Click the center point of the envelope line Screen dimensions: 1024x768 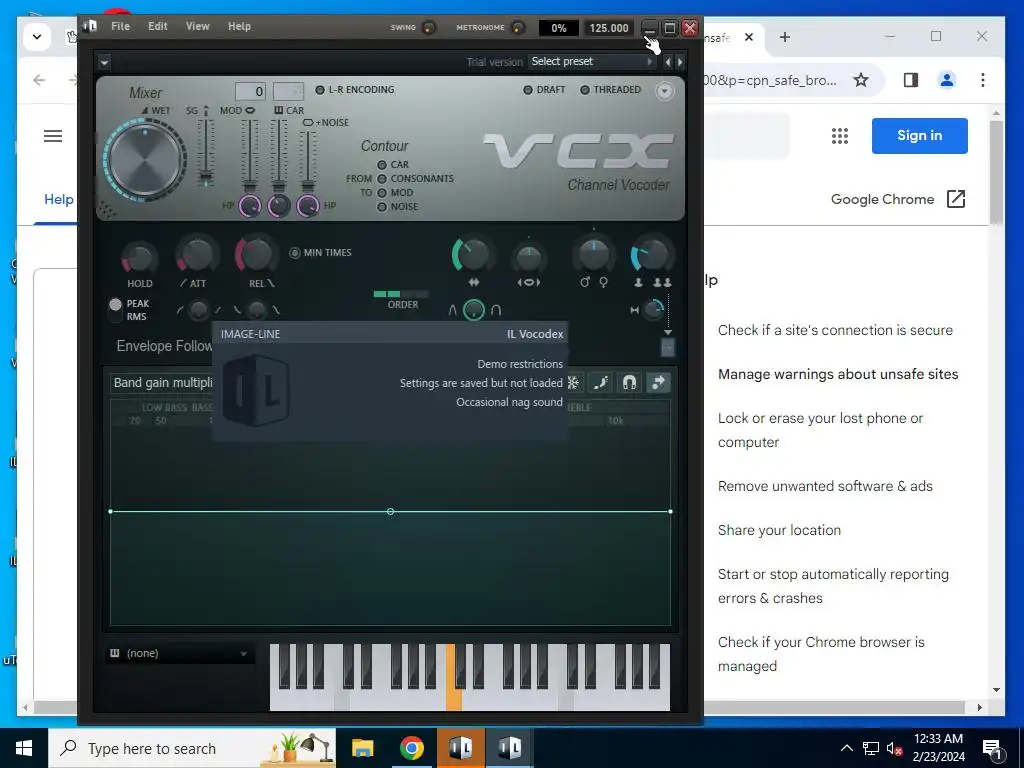click(390, 511)
